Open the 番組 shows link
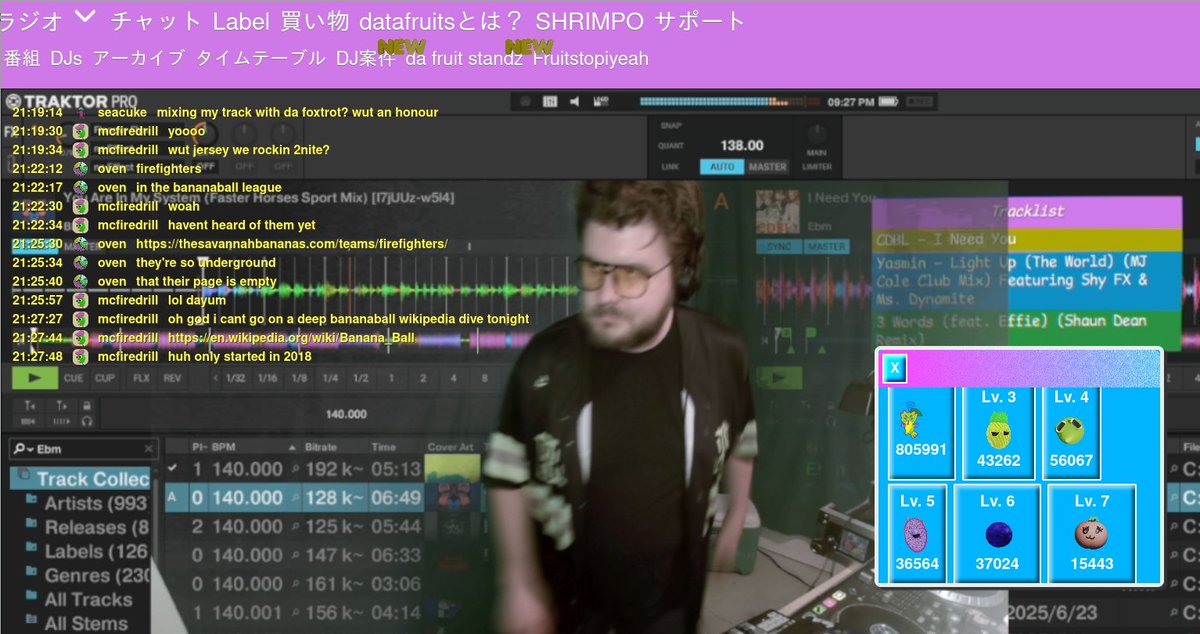The width and height of the screenshot is (1200, 634). point(21,58)
